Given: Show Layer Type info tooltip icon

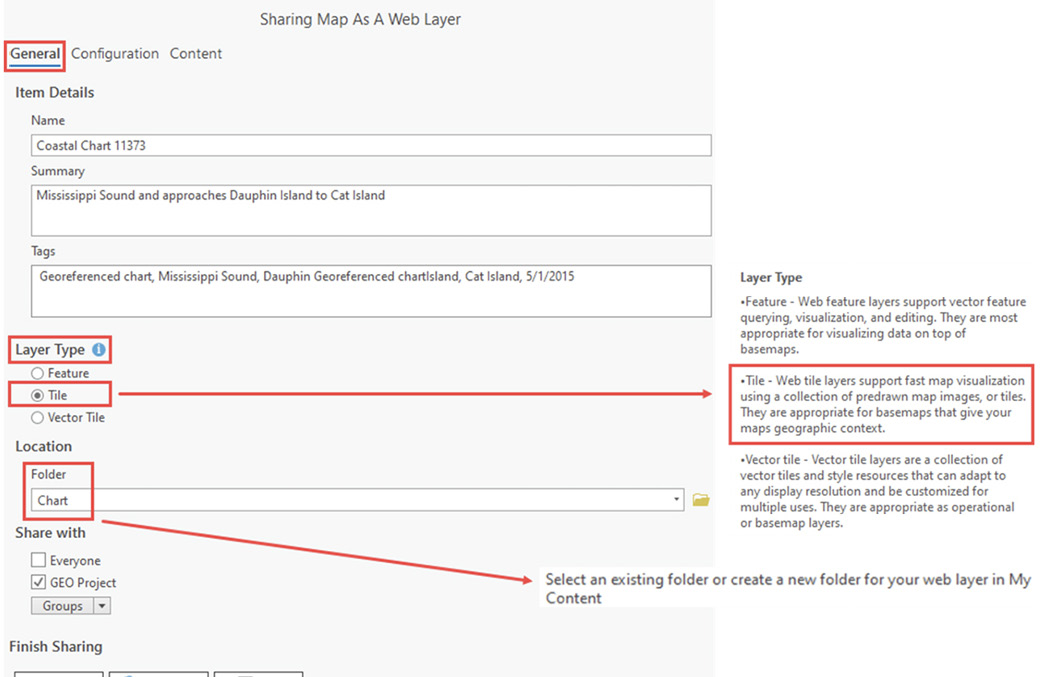Looking at the screenshot, I should coord(98,349).
